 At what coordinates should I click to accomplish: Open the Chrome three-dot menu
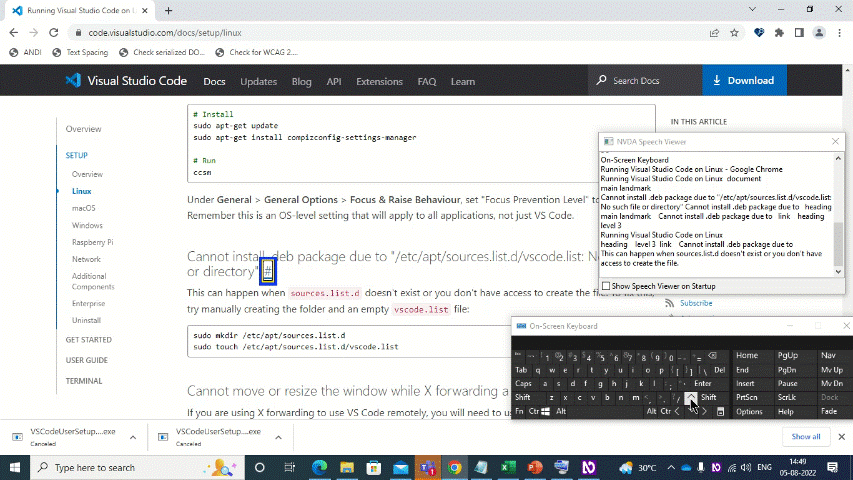(x=839, y=33)
